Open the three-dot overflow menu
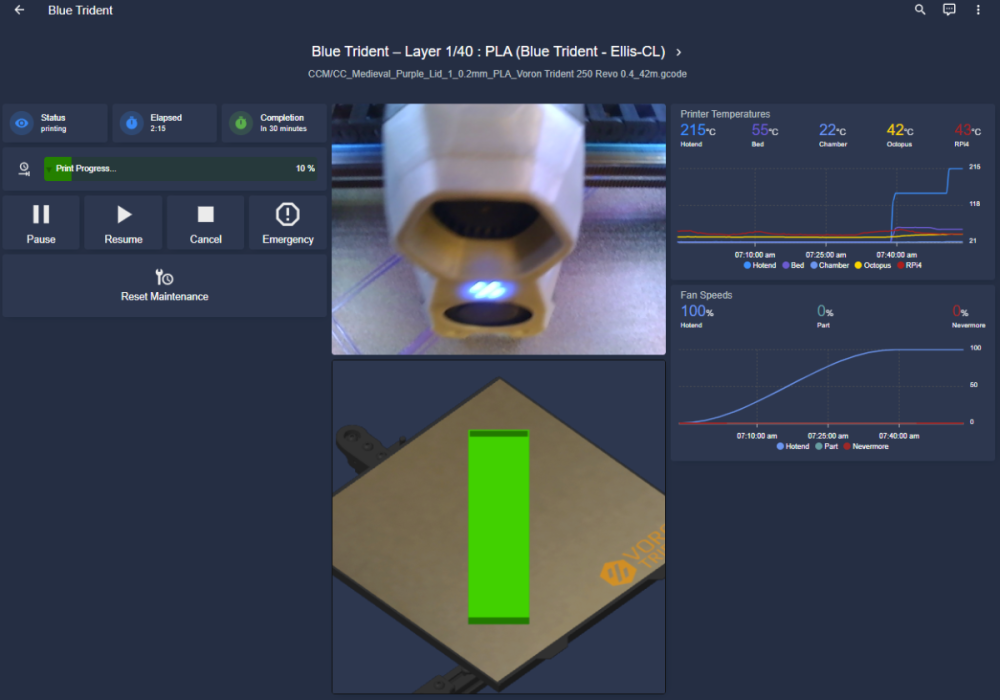Image resolution: width=1000 pixels, height=700 pixels. pyautogui.click(x=978, y=10)
